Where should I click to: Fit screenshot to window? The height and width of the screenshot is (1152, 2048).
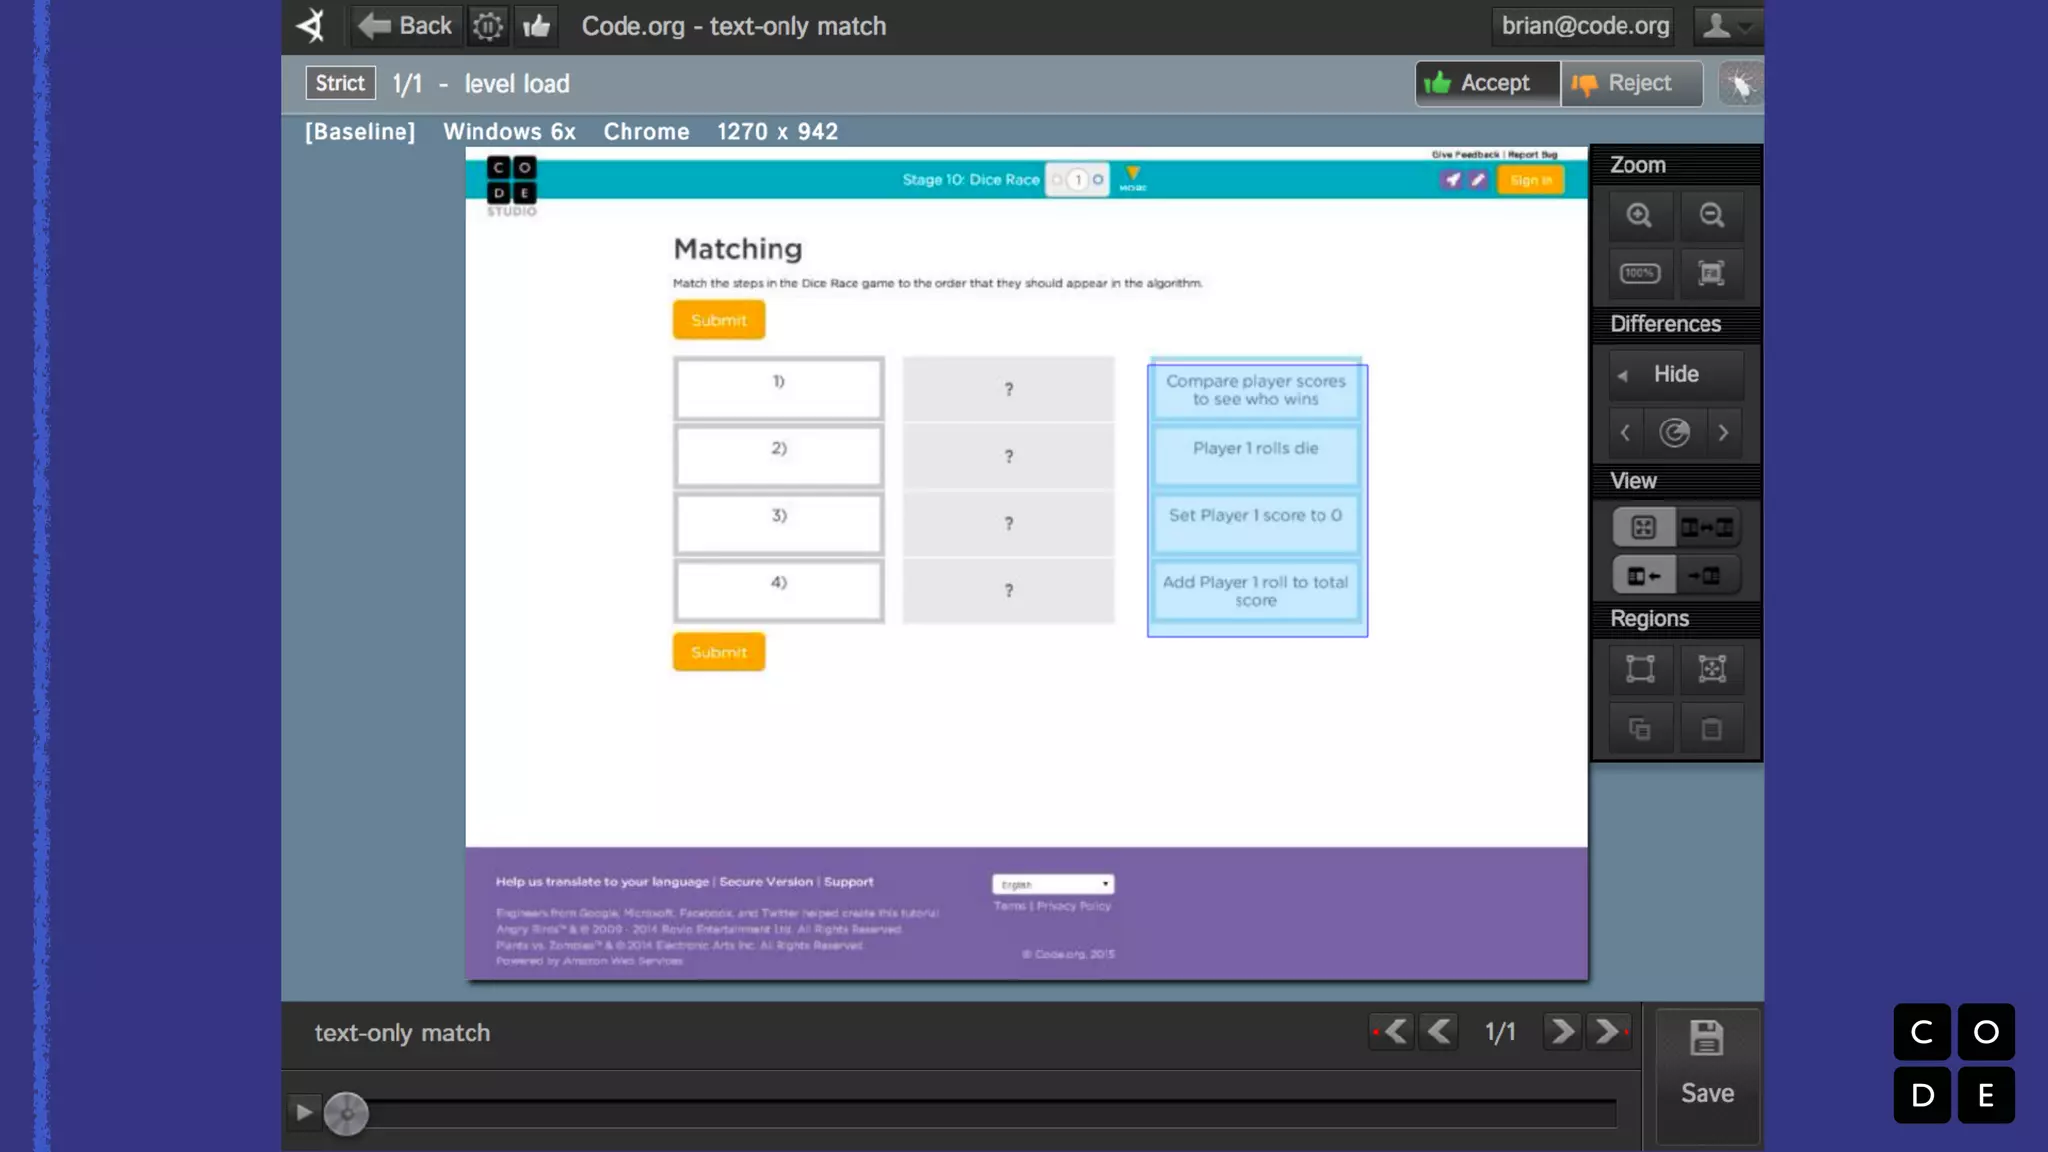[x=1711, y=273]
